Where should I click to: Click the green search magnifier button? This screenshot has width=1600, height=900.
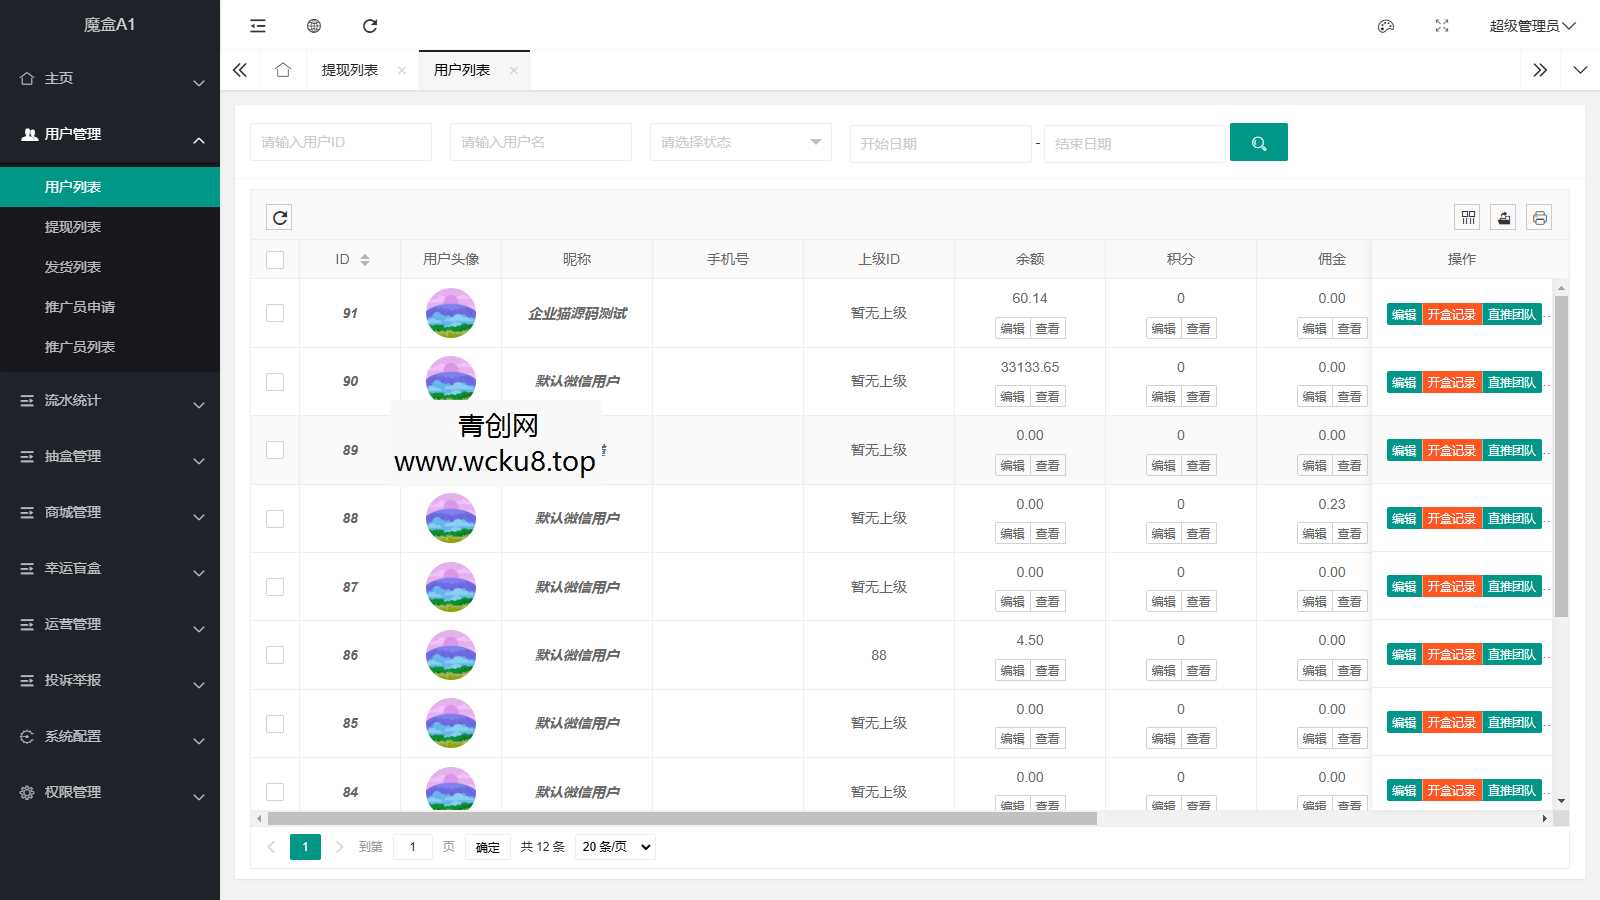pyautogui.click(x=1258, y=143)
